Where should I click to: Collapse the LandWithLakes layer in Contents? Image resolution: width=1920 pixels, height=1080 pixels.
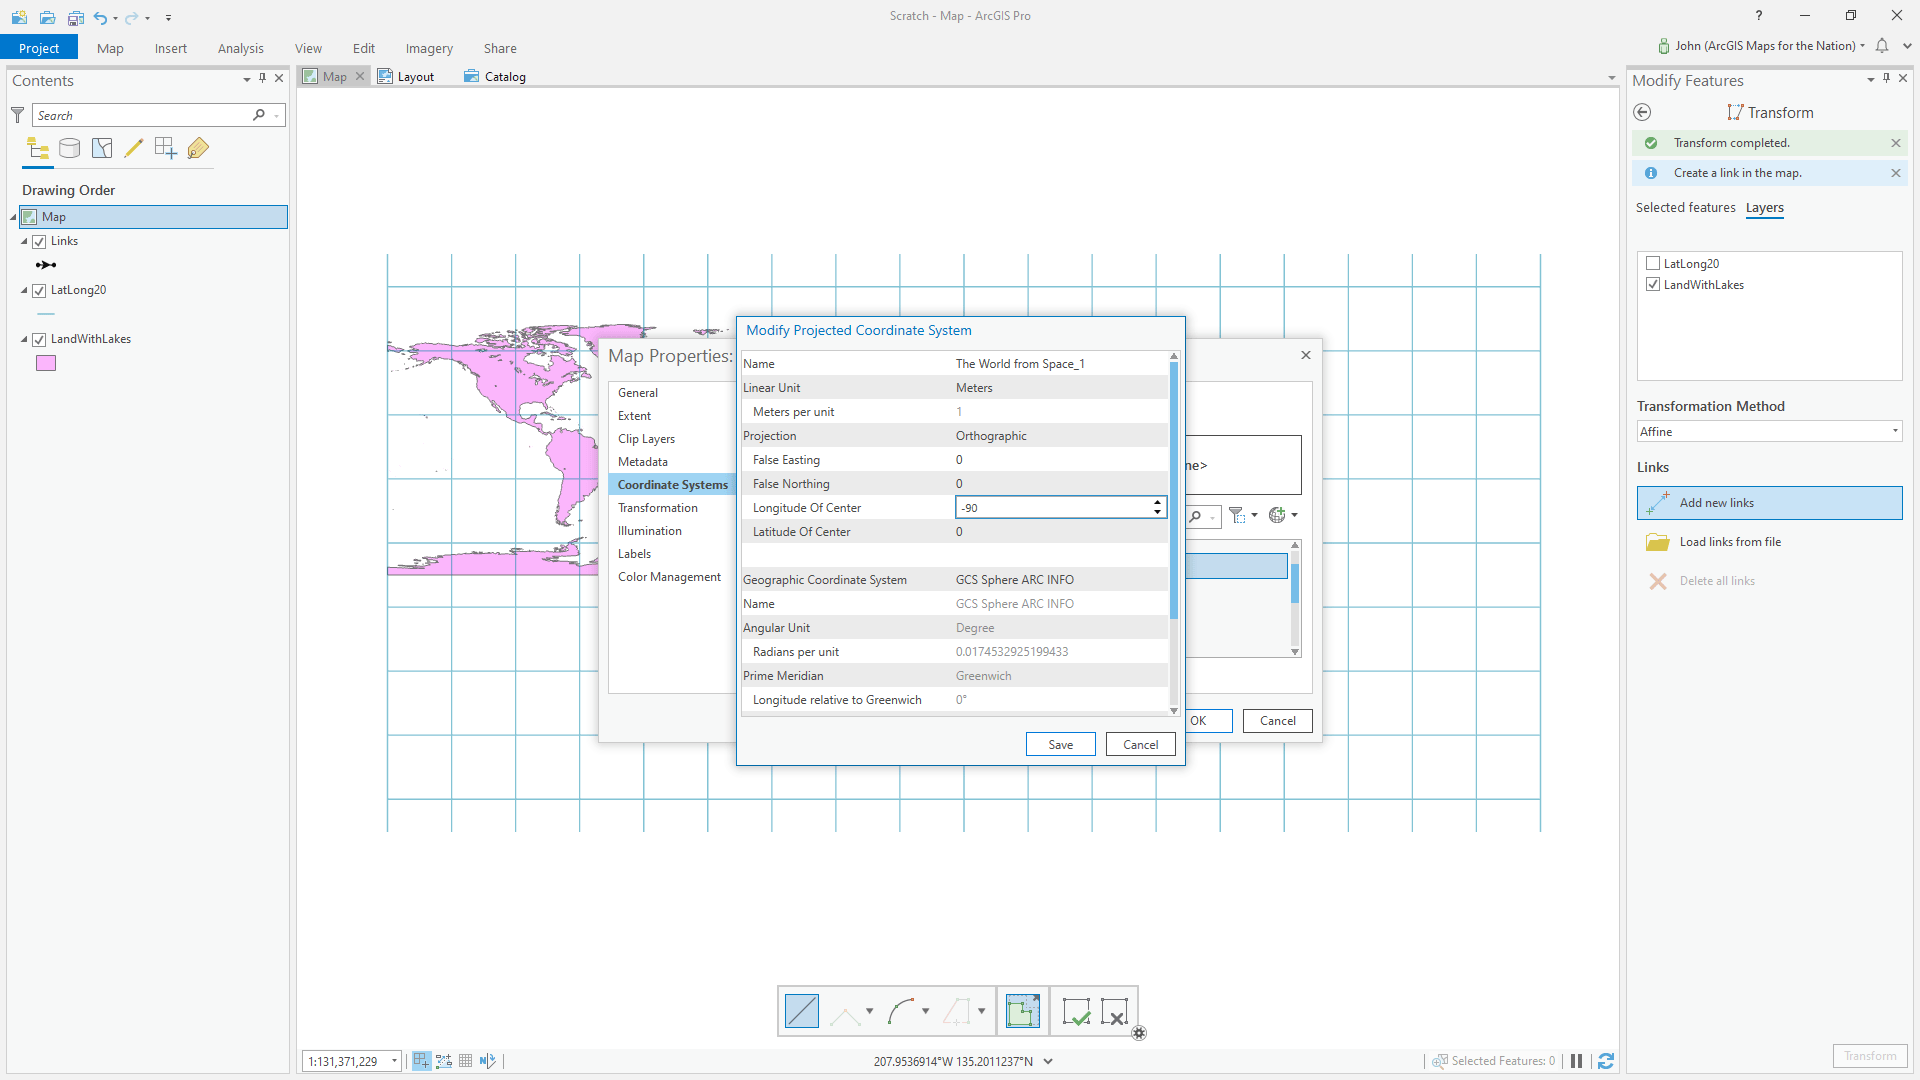pyautogui.click(x=24, y=340)
